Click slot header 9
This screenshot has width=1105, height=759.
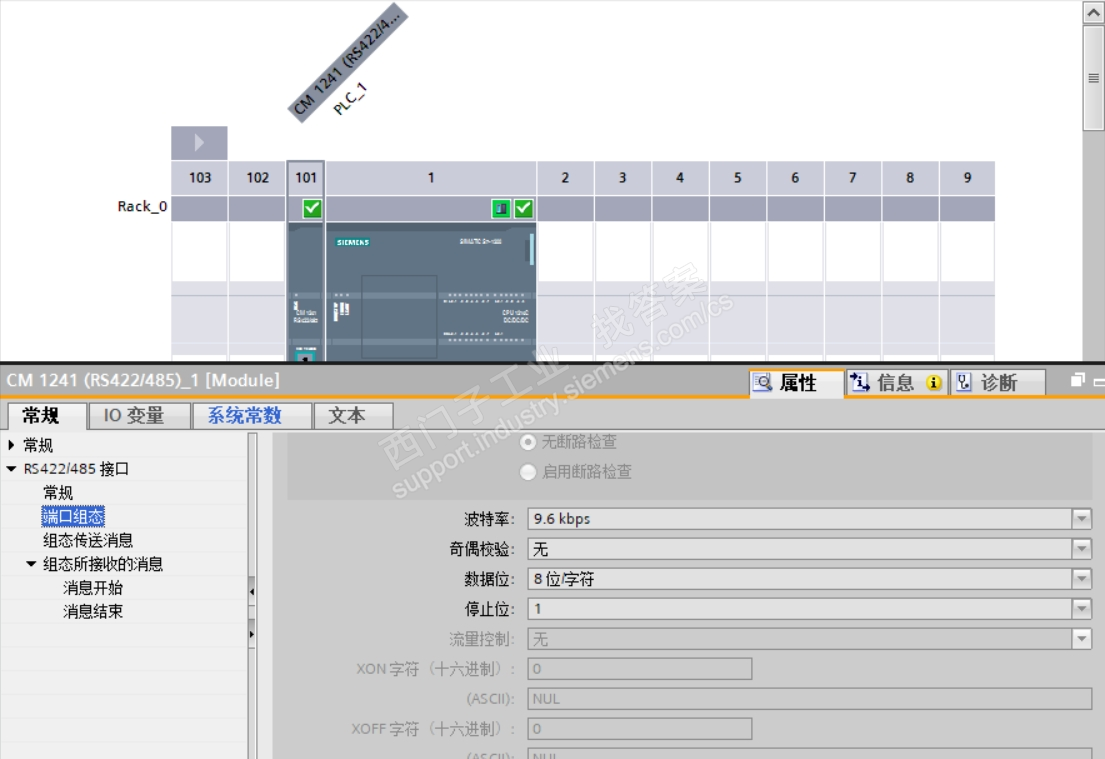pyautogui.click(x=968, y=178)
